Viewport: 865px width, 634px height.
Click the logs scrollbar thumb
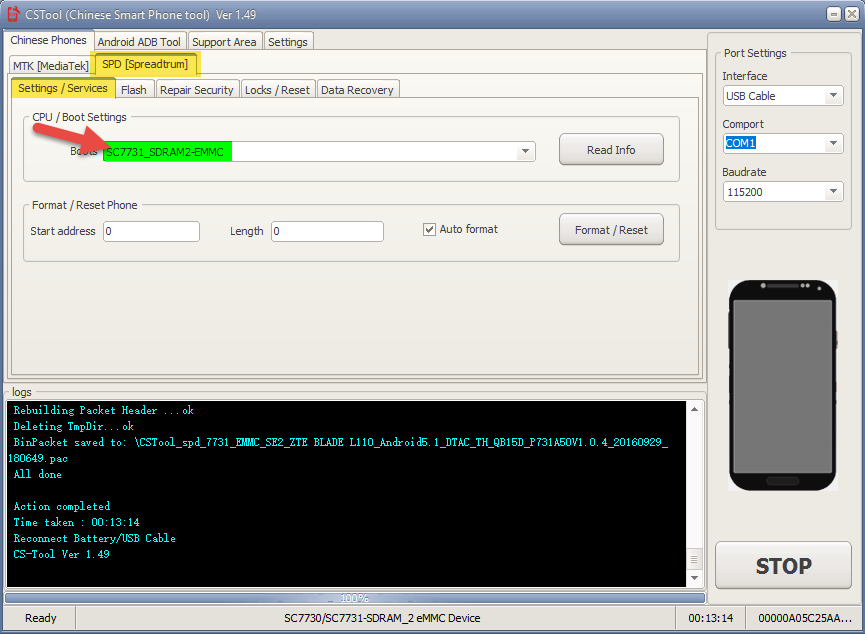pyautogui.click(x=695, y=559)
